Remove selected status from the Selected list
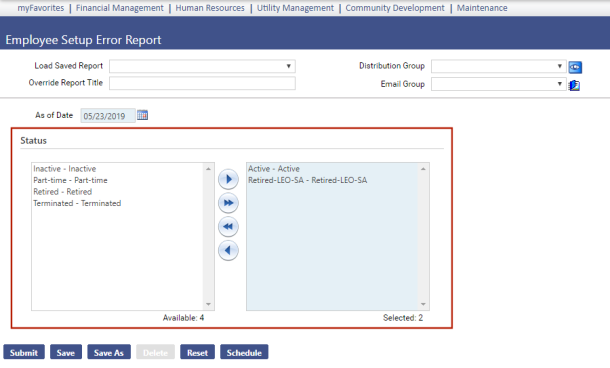 [x=228, y=250]
